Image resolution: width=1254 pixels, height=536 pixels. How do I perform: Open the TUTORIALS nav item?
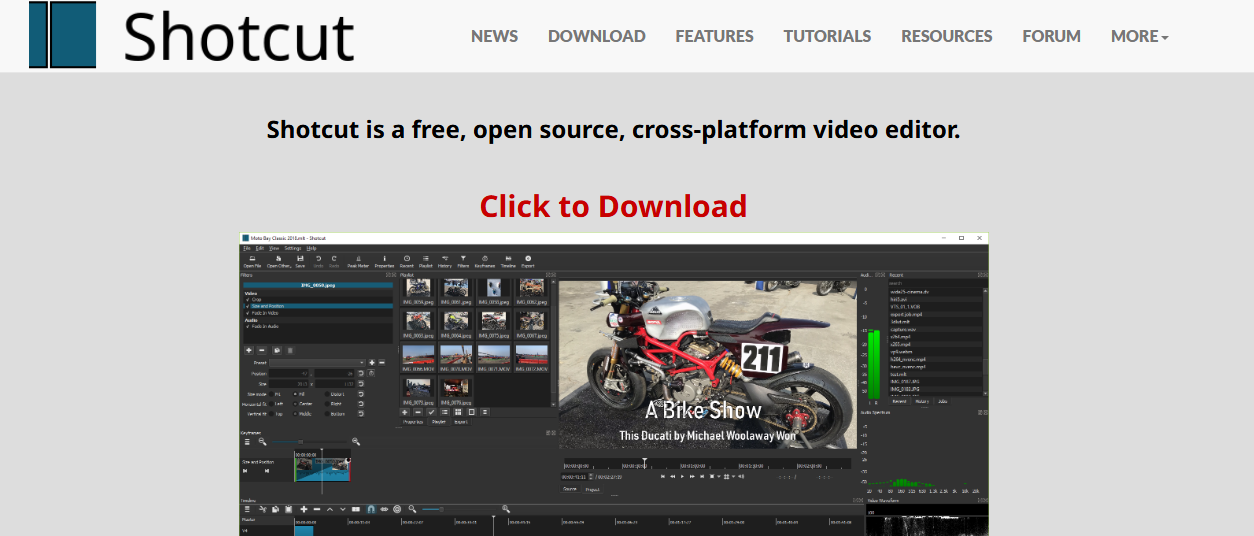click(827, 36)
